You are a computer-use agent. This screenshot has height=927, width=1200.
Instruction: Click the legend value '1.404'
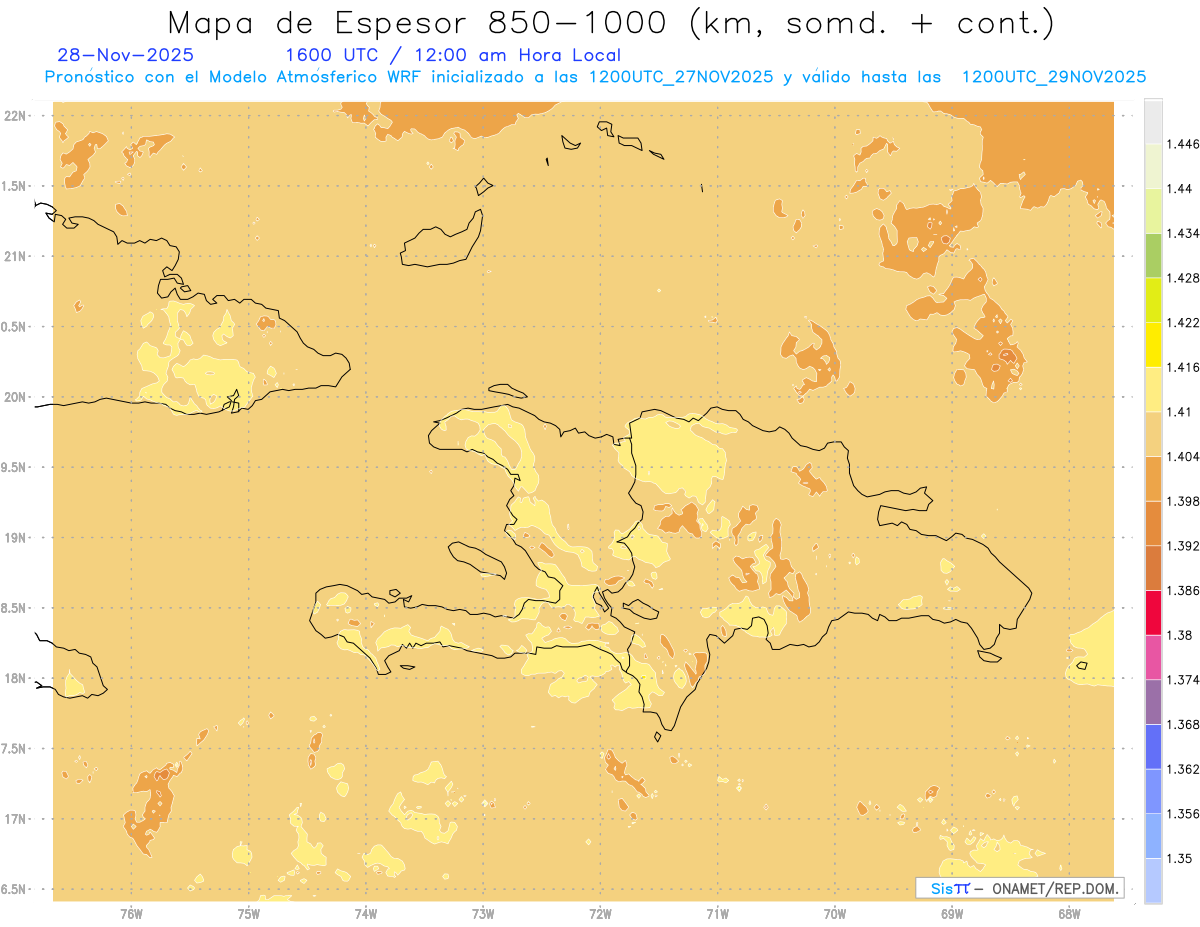[x=1183, y=456]
